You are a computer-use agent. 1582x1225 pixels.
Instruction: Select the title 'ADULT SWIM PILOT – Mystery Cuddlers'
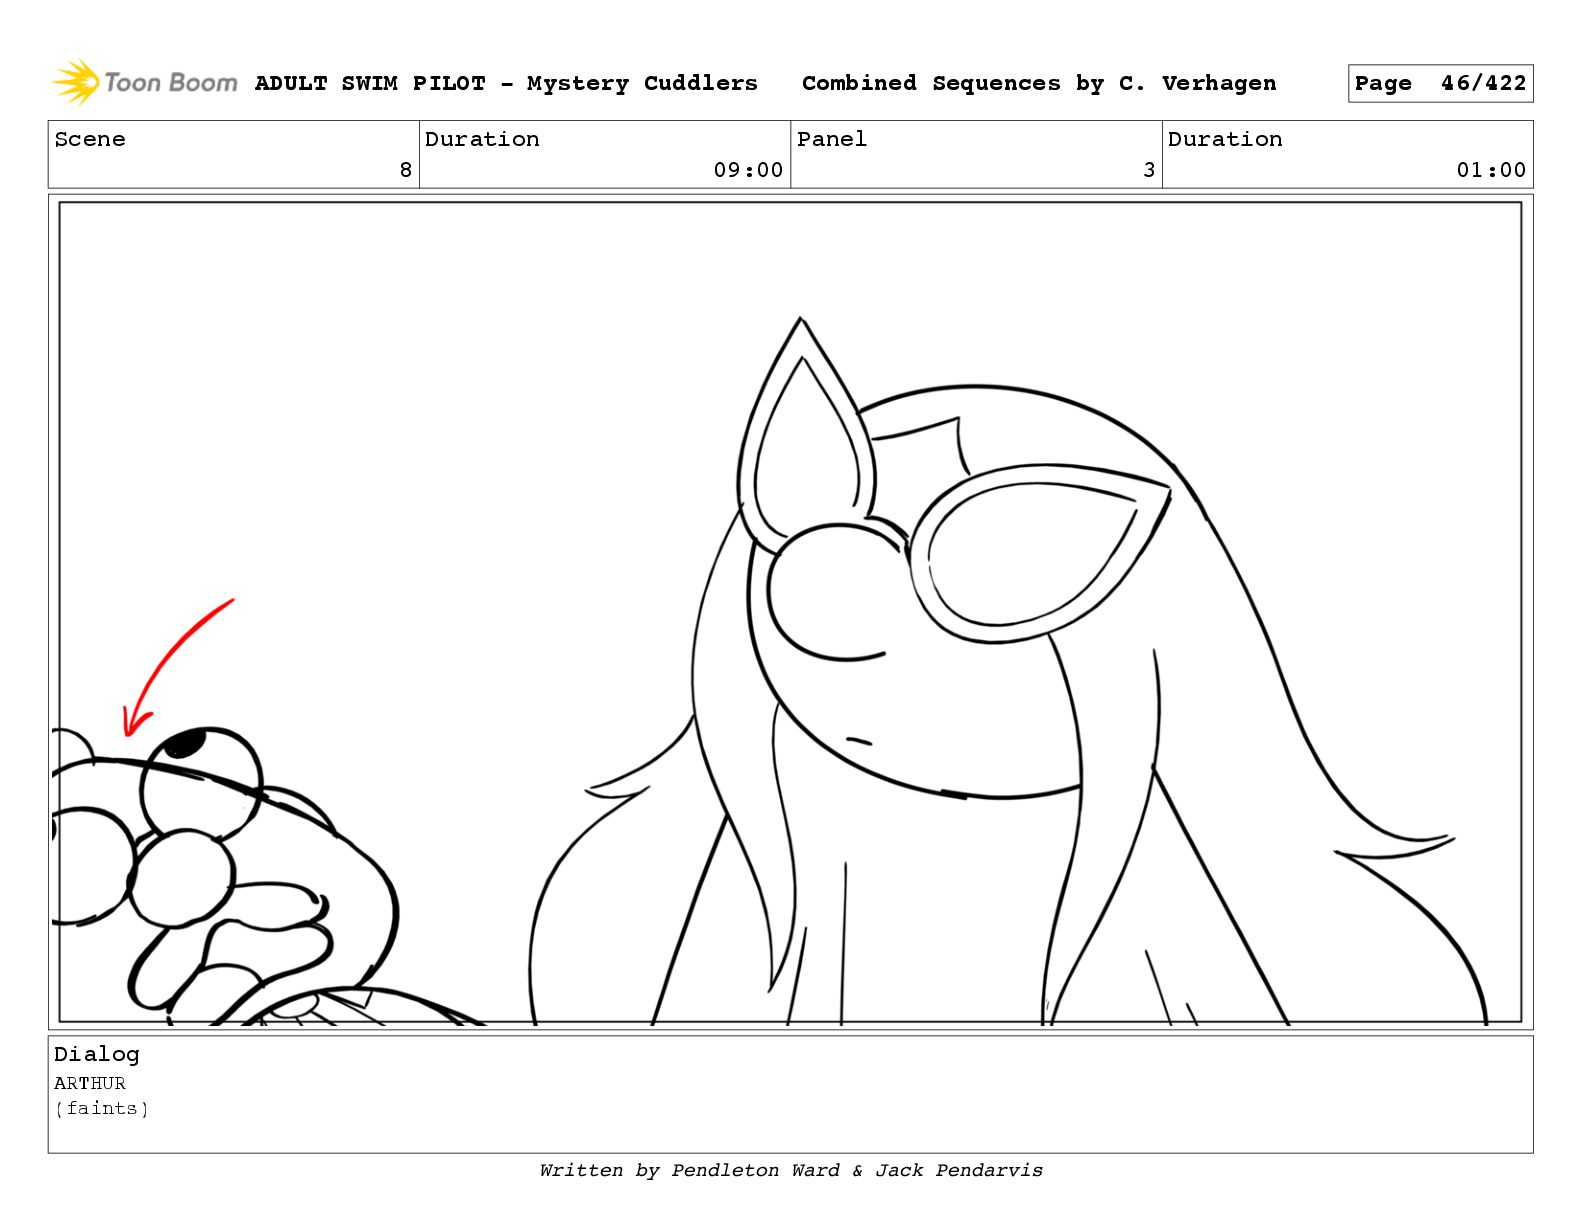[x=506, y=83]
